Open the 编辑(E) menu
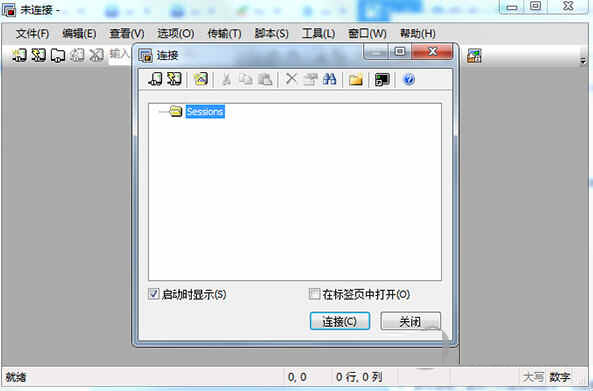This screenshot has width=593, height=391. click(79, 34)
